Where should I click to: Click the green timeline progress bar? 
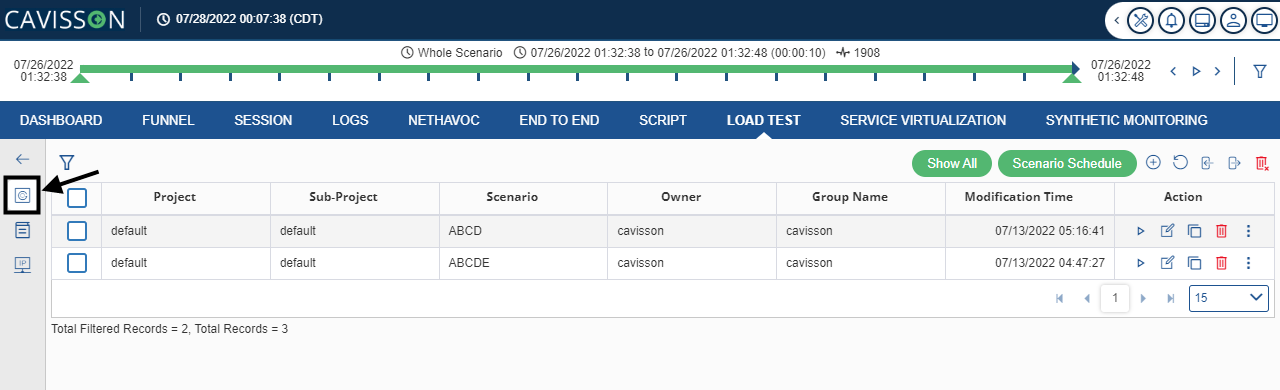point(578,69)
